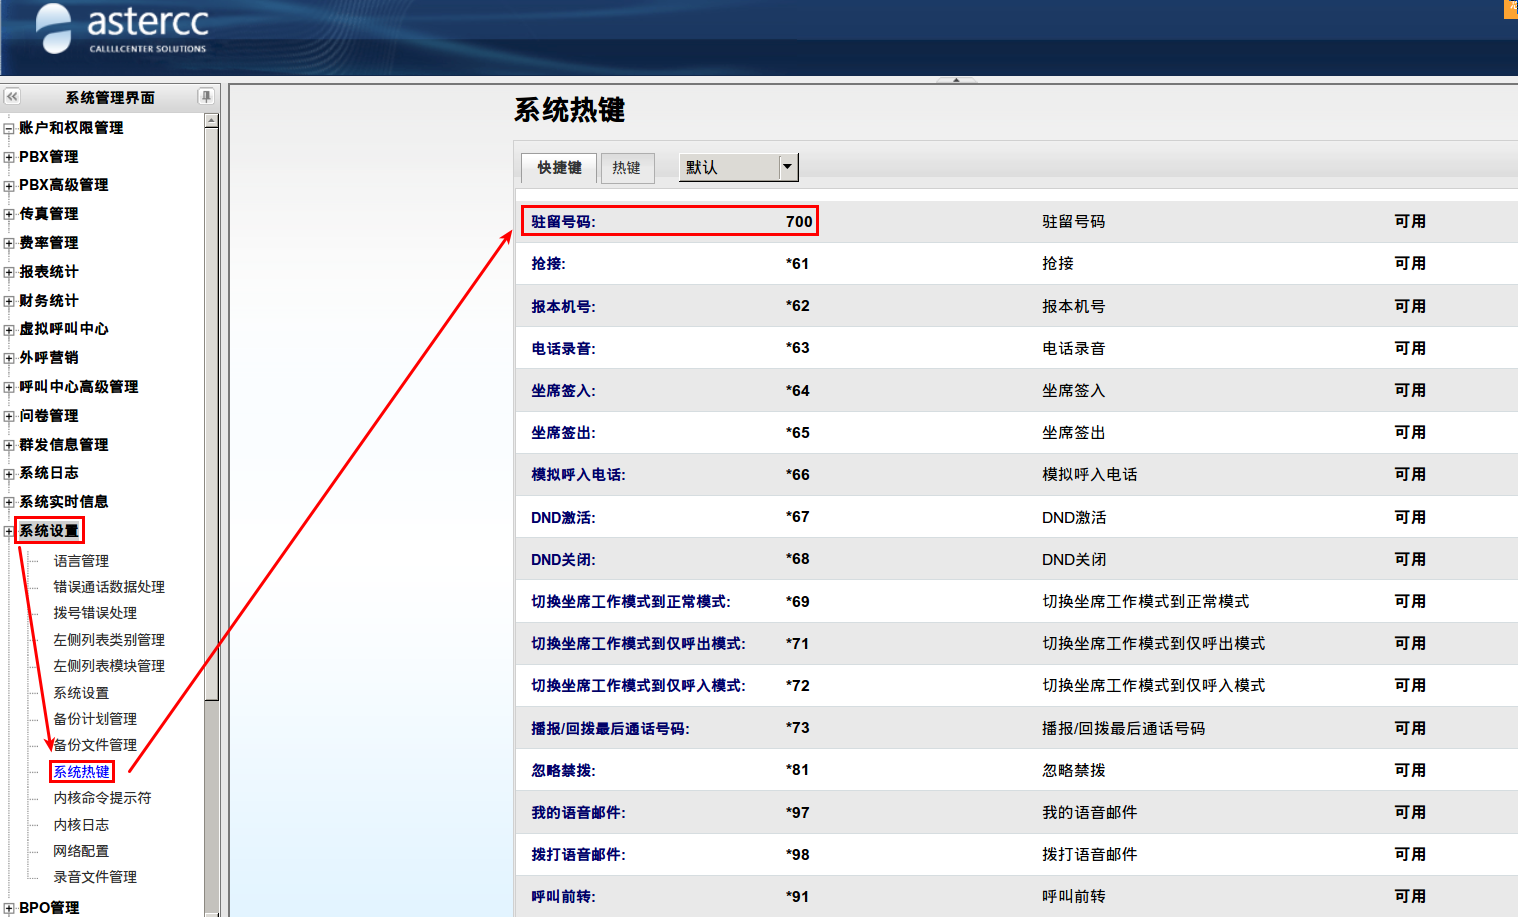Viewport: 1518px width, 917px height.
Task: Click the 电话录音 hotkey entry
Action: [x=563, y=349]
